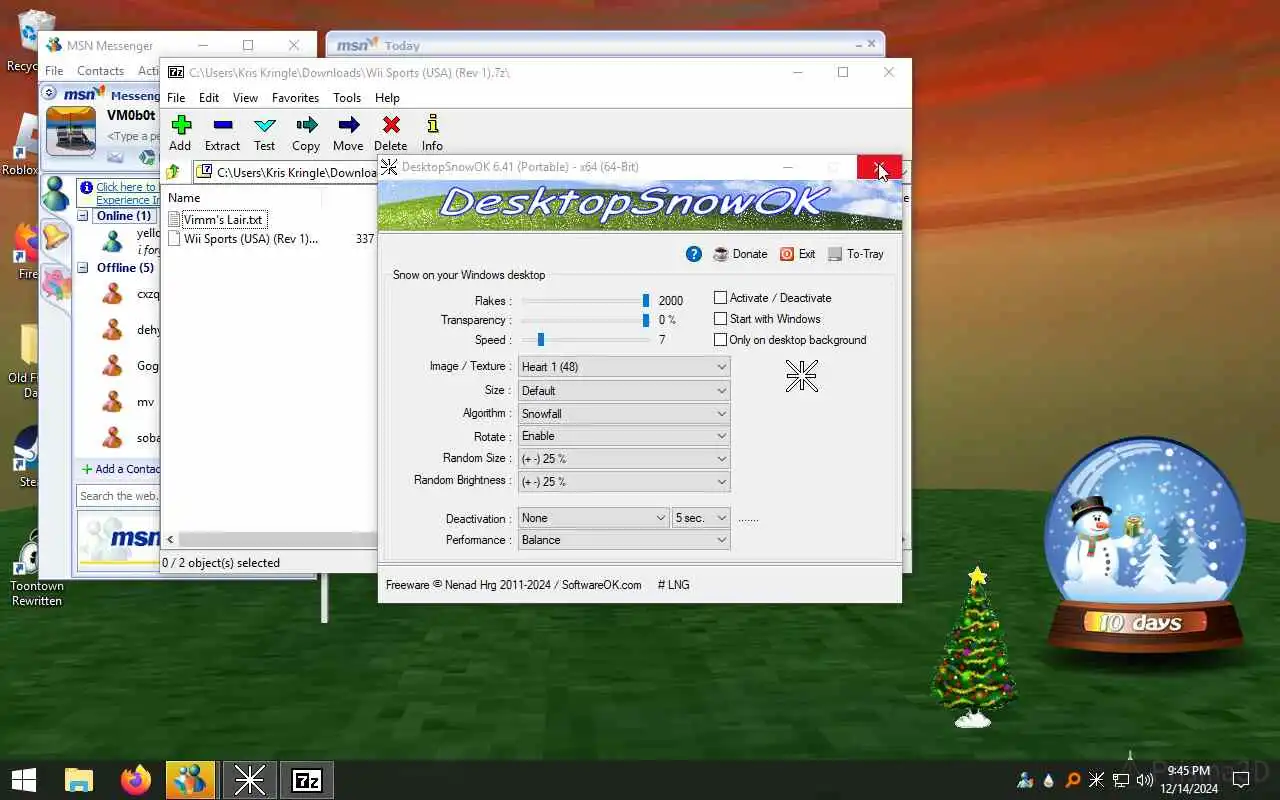The height and width of the screenshot is (800, 1280).
Task: Click the MSN Search the web field
Action: [118, 496]
